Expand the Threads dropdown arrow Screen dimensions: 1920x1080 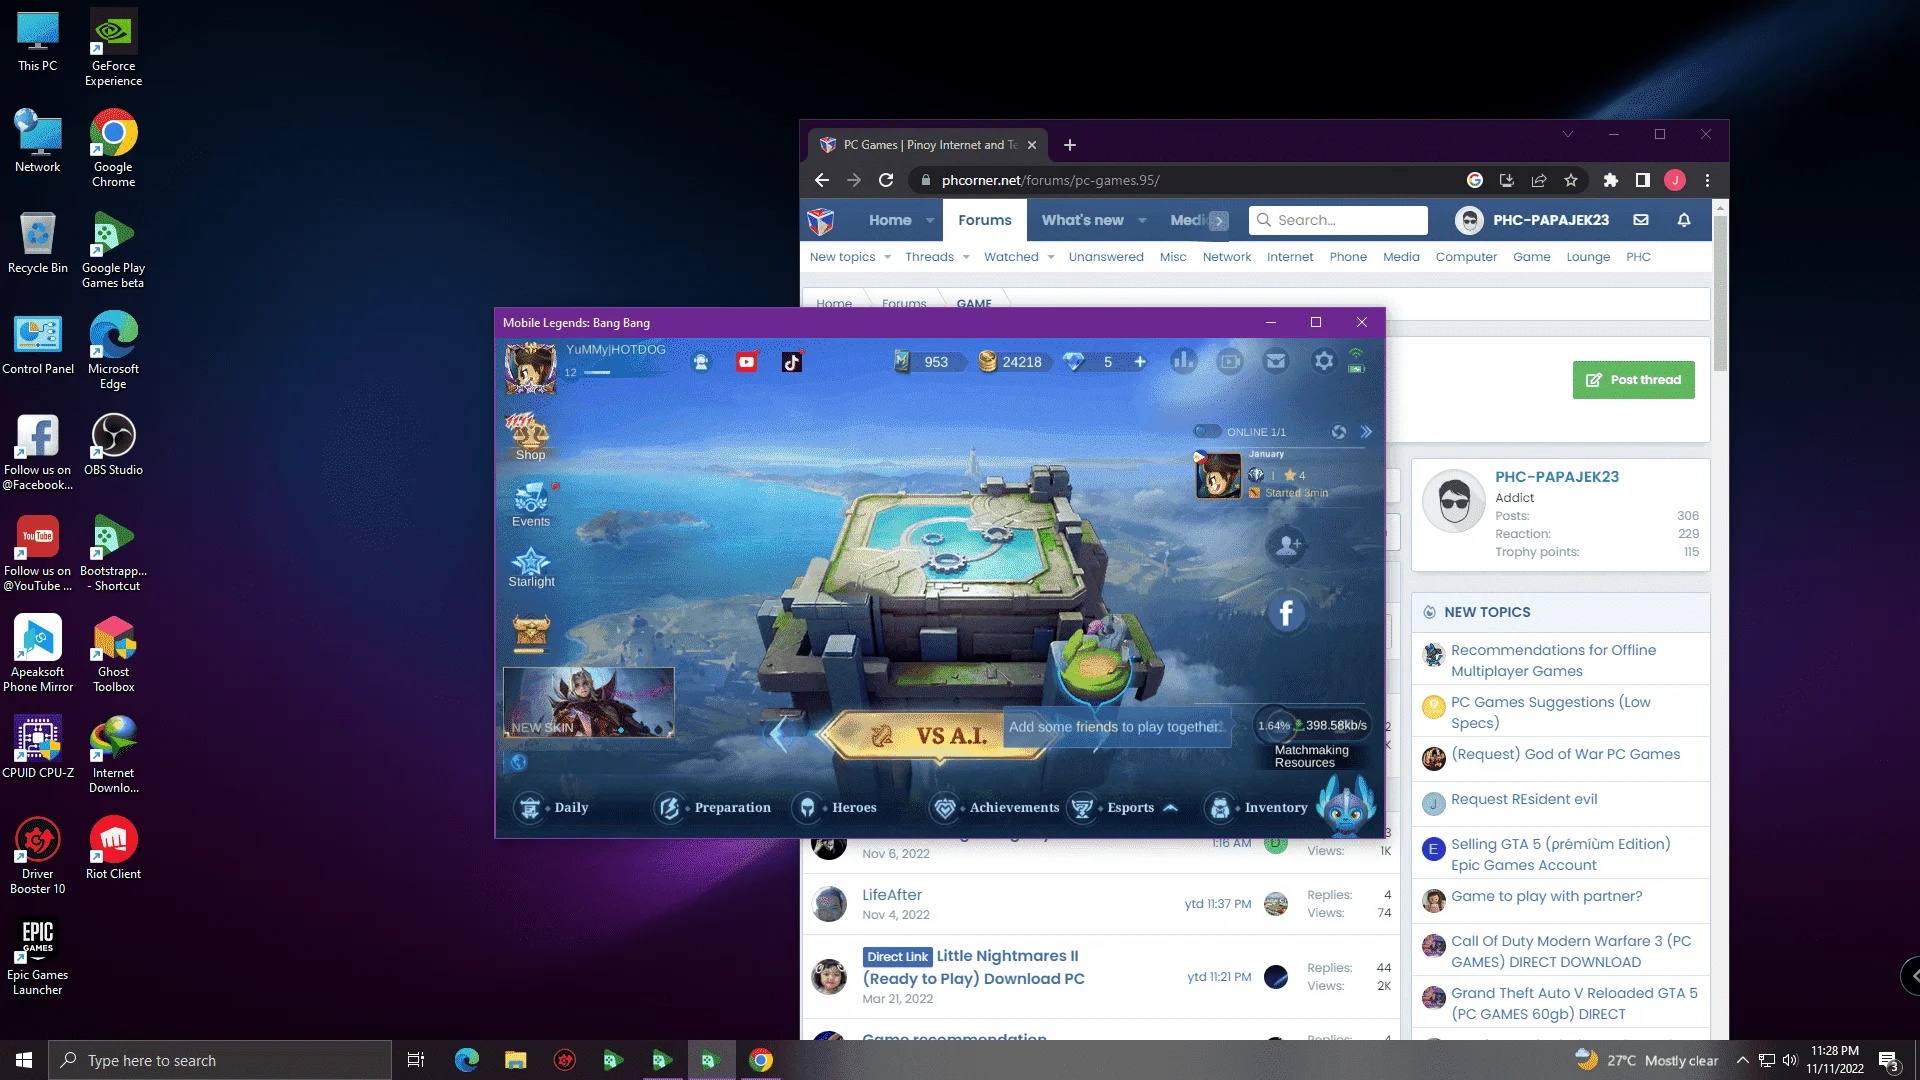(x=966, y=257)
